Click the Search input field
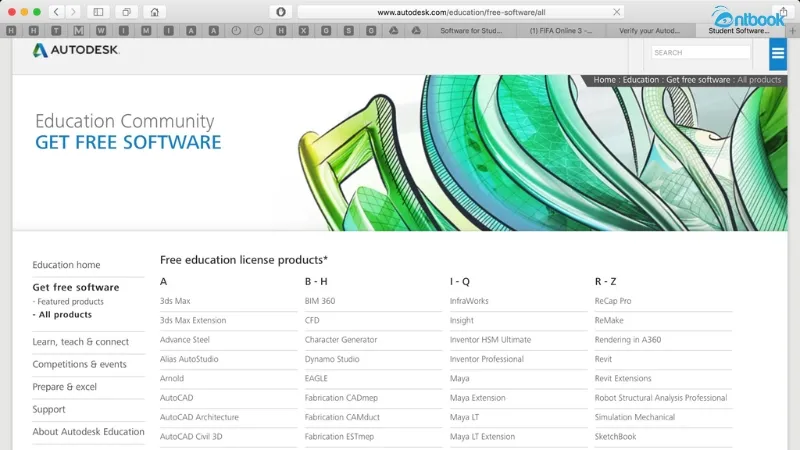This screenshot has width=800, height=450. pos(700,52)
